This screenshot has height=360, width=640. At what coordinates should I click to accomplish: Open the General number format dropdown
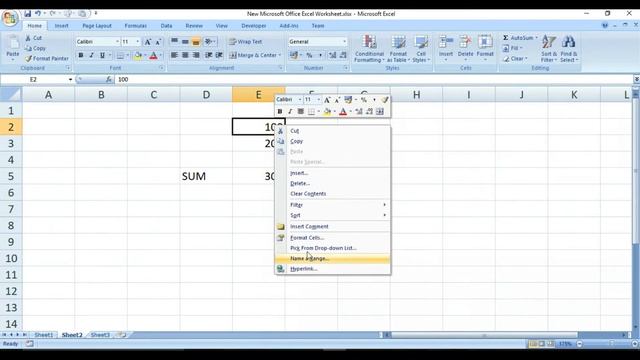344,42
